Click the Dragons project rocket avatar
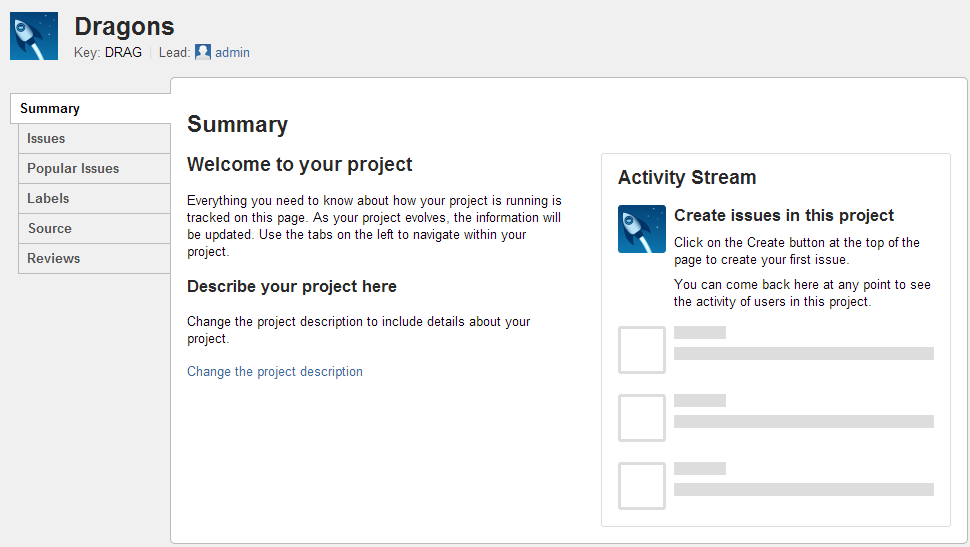Viewport: 970px width, 547px height. 34,36
